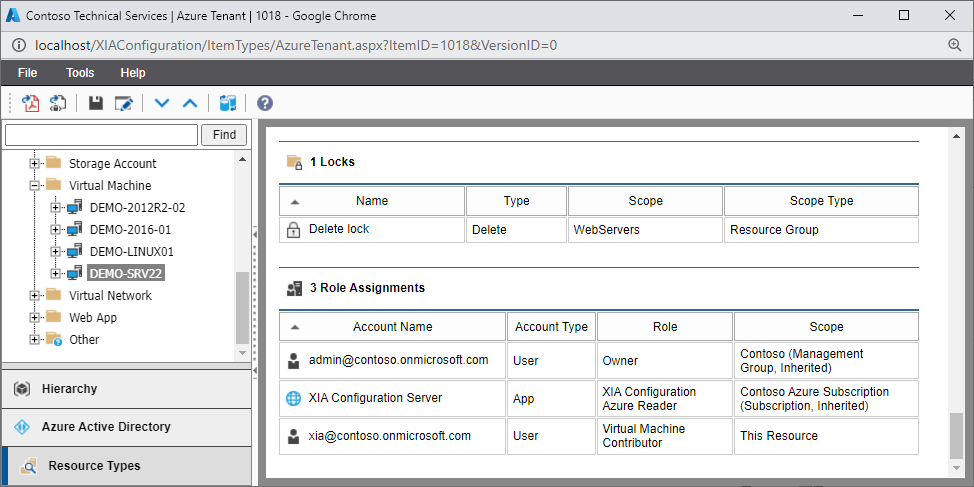This screenshot has height=487, width=974.
Task: Click the DEMO-2016-01 computer icon
Action: tap(75, 229)
